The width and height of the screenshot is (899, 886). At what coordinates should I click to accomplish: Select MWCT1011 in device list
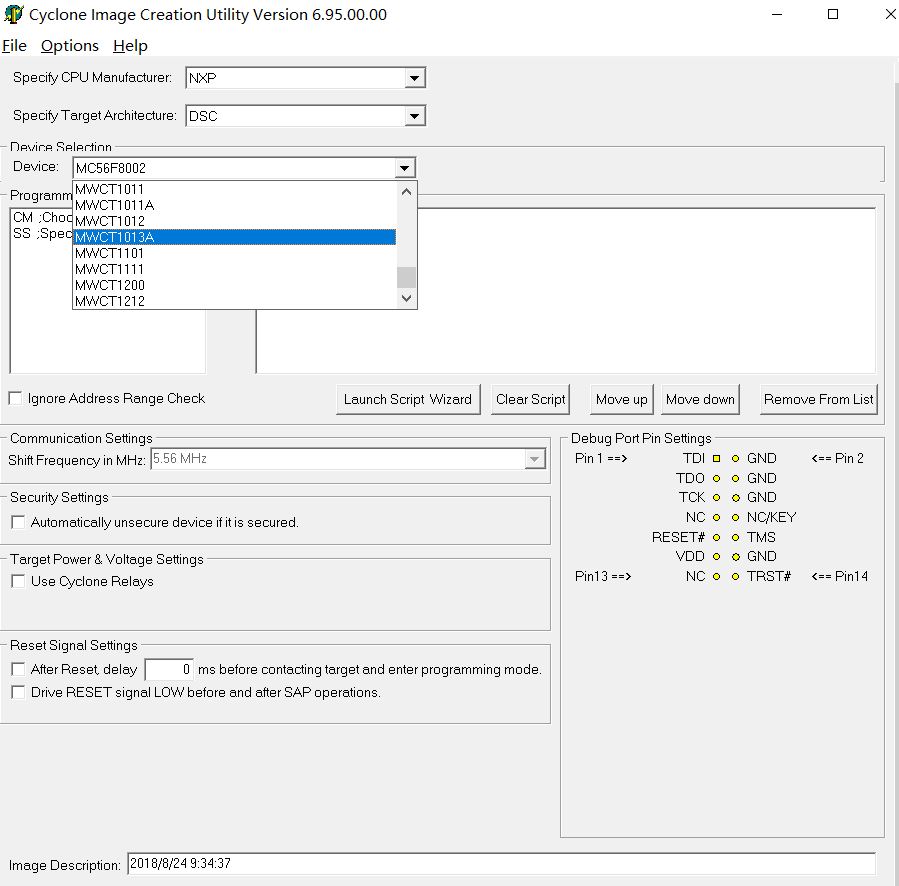click(234, 189)
